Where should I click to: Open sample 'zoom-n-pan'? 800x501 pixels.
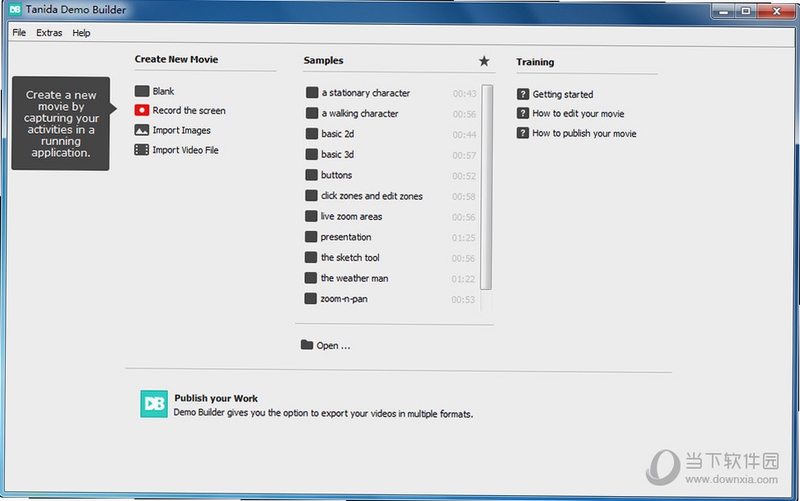tap(343, 299)
